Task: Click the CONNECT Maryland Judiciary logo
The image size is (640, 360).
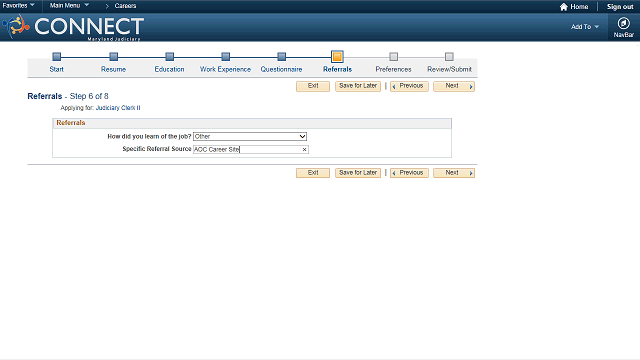Action: [73, 27]
